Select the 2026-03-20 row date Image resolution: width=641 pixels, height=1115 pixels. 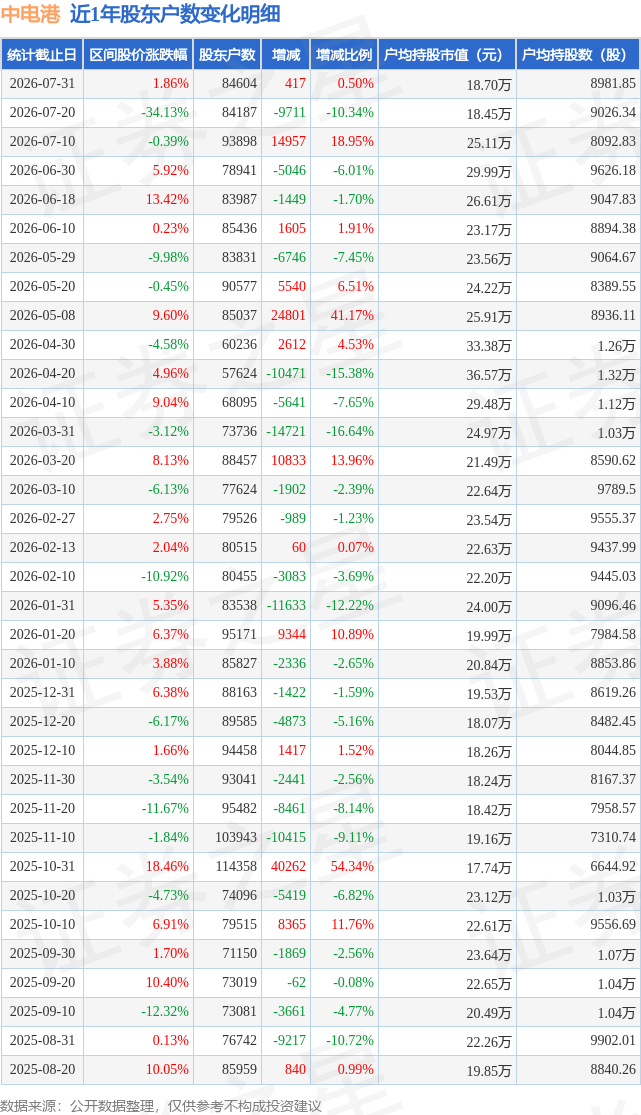click(x=42, y=461)
